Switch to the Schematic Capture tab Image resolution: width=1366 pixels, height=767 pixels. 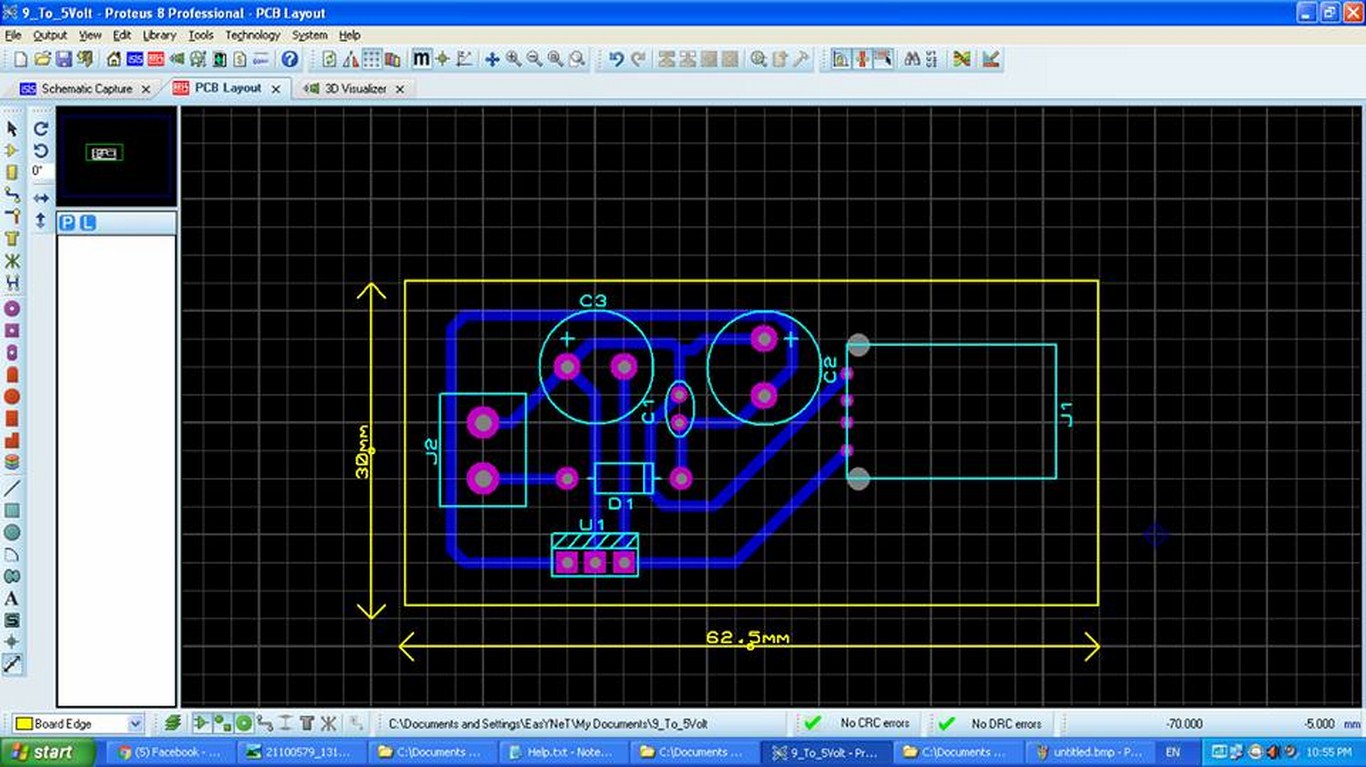pos(86,89)
